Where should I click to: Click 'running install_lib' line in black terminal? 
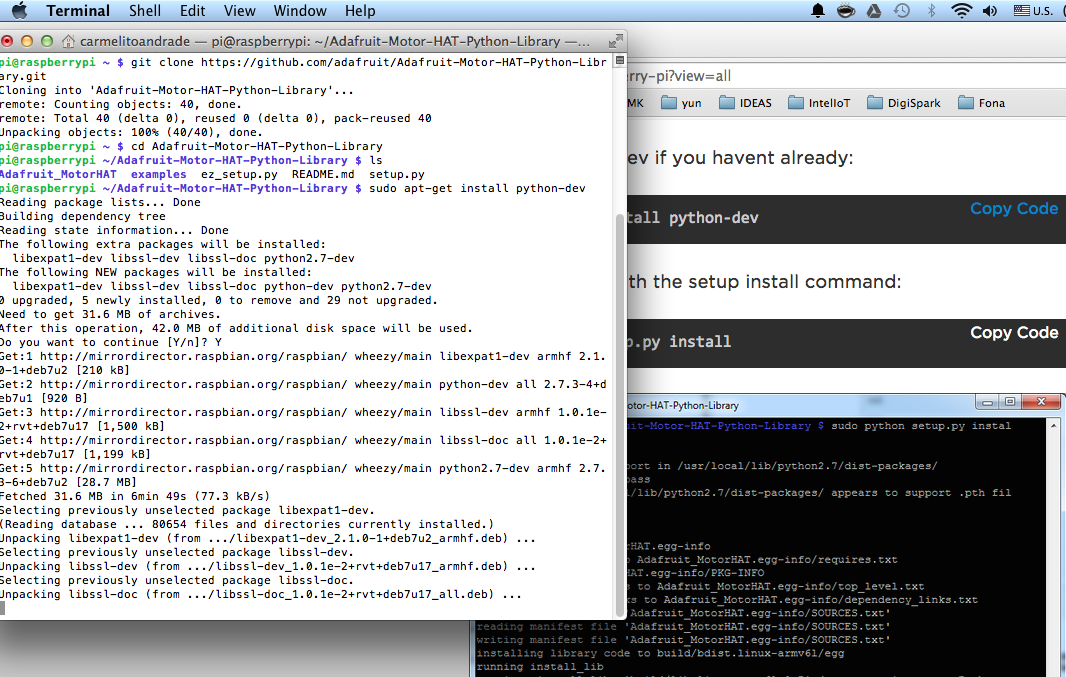tap(540, 667)
